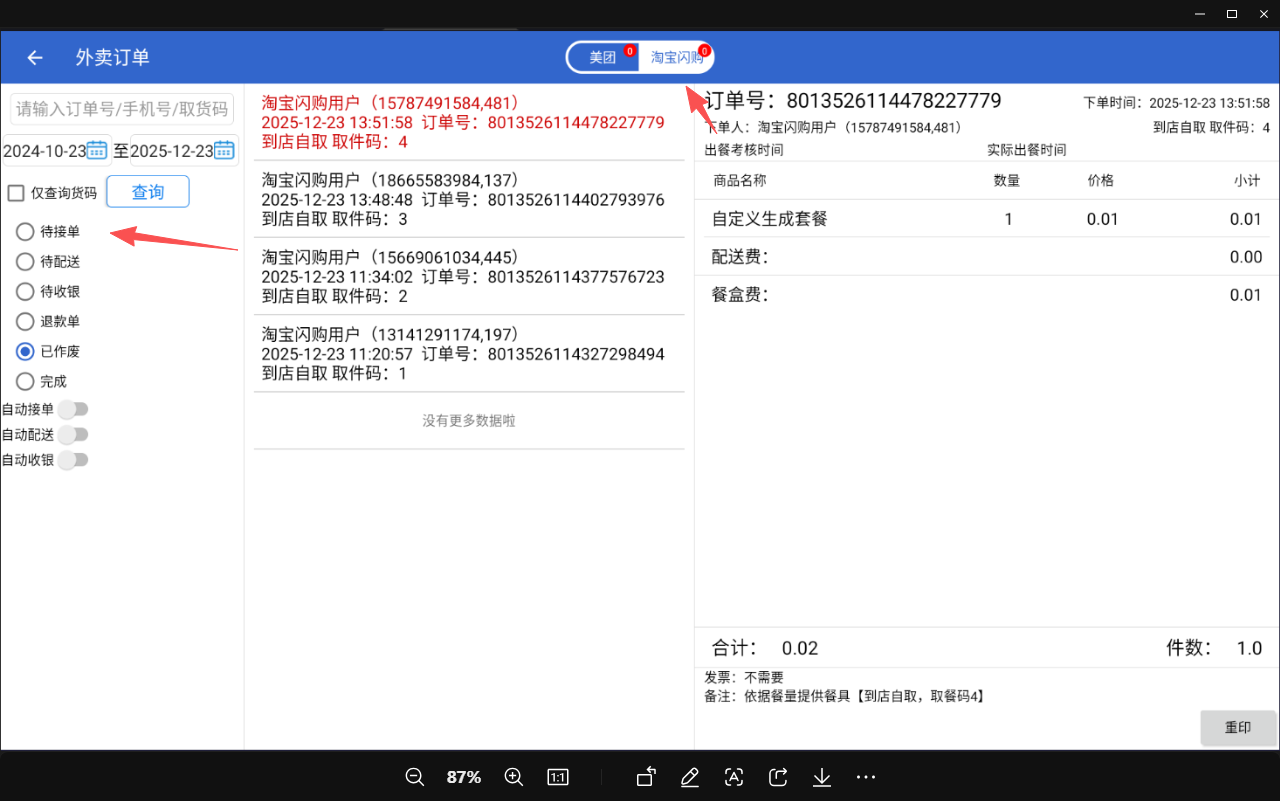Open the more options ellipsis menu

coord(866,777)
